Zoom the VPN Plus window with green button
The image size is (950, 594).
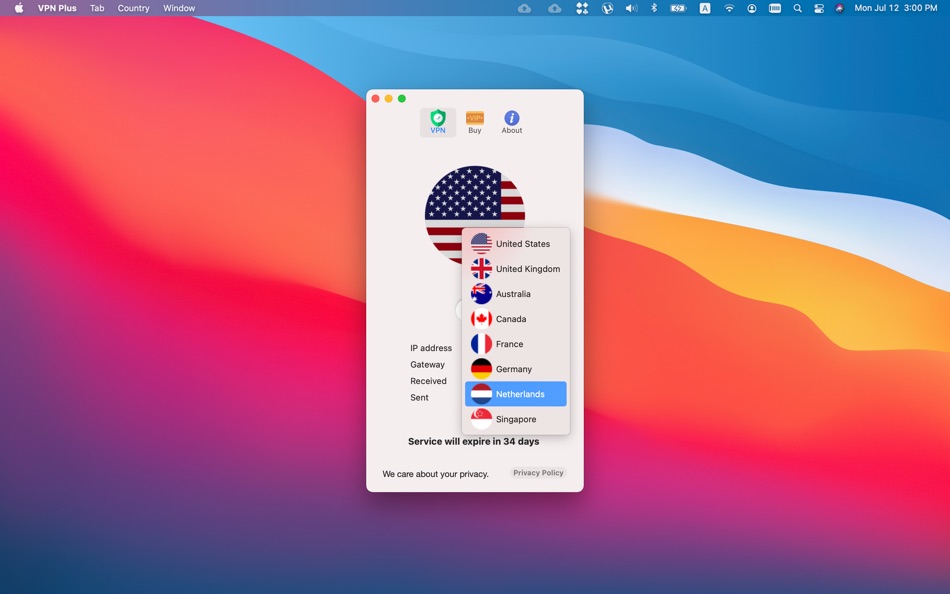tap(402, 98)
